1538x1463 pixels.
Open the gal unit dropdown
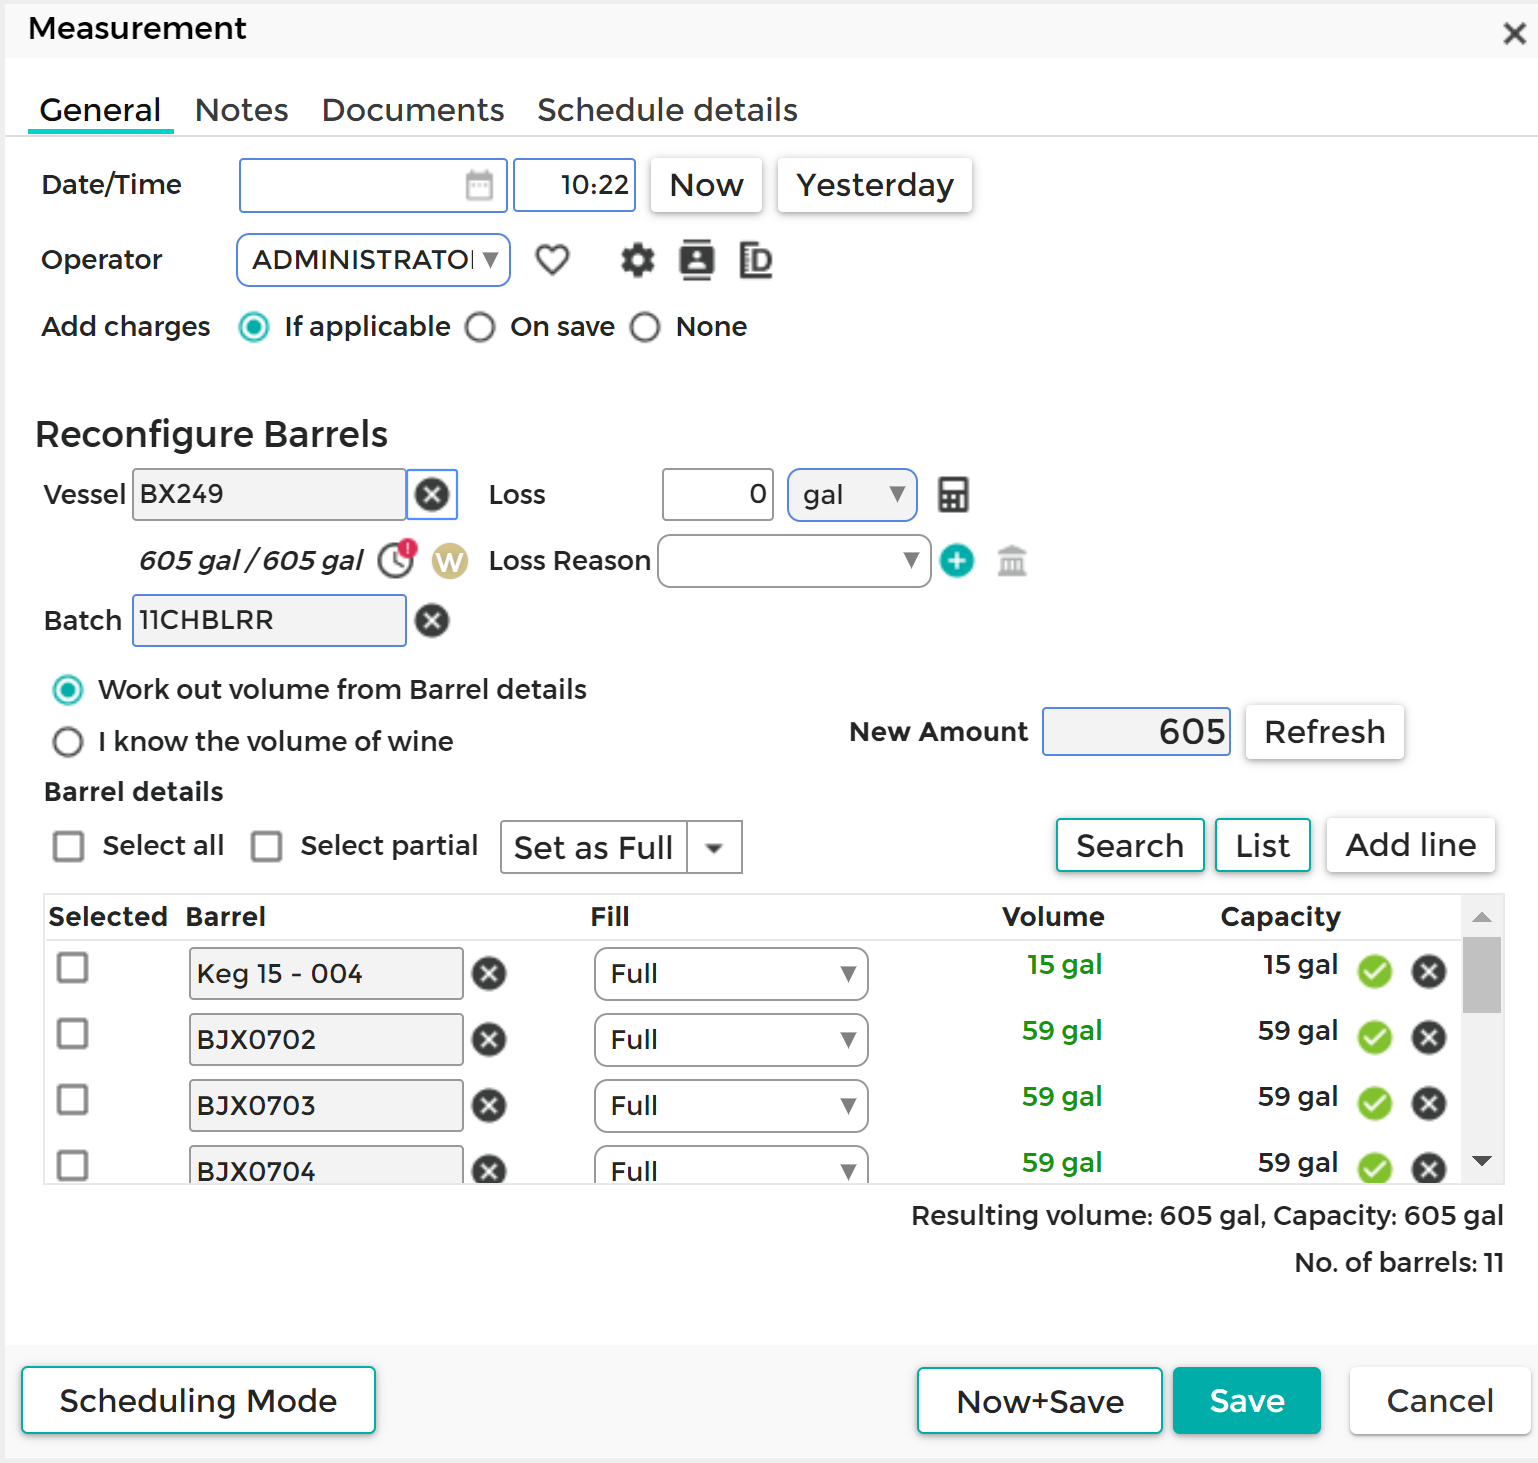[x=852, y=495]
